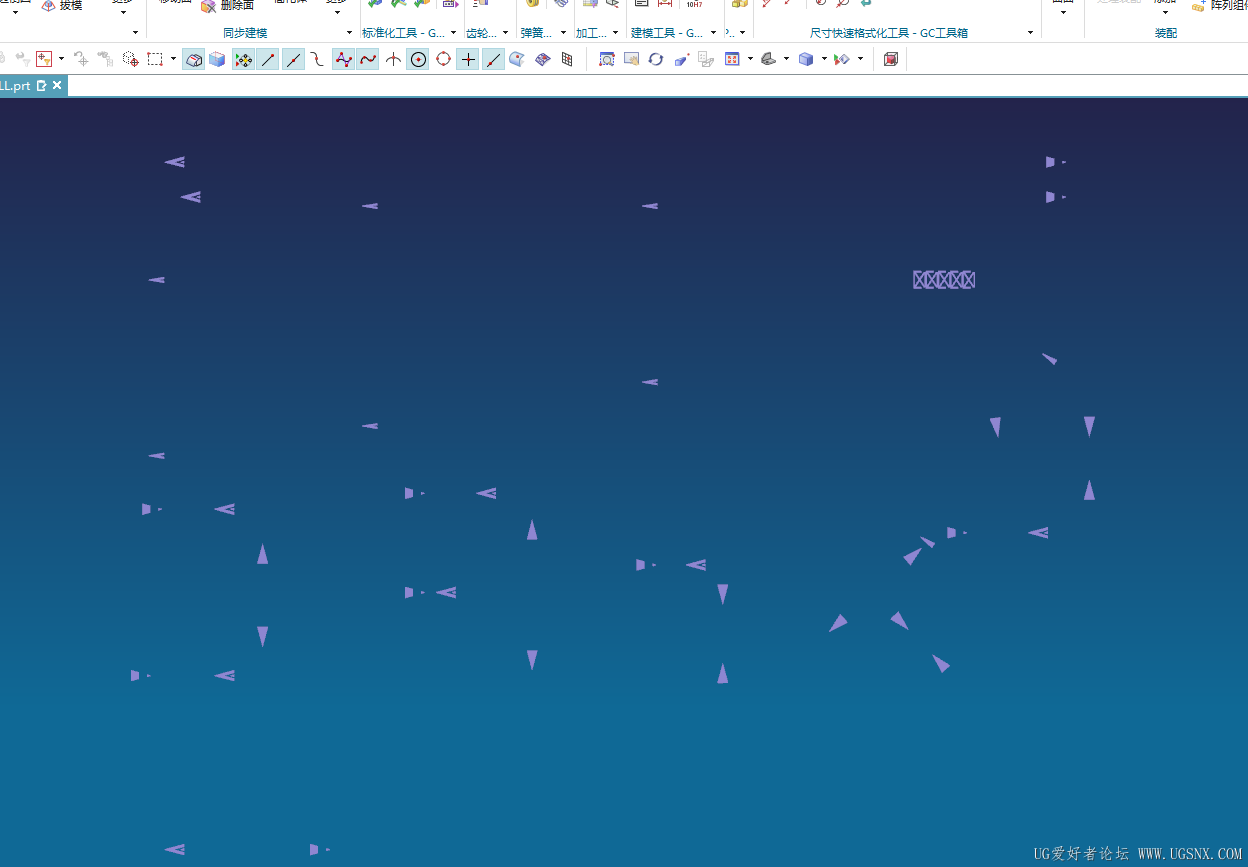Click the blue cube view orientation icon

(806, 59)
